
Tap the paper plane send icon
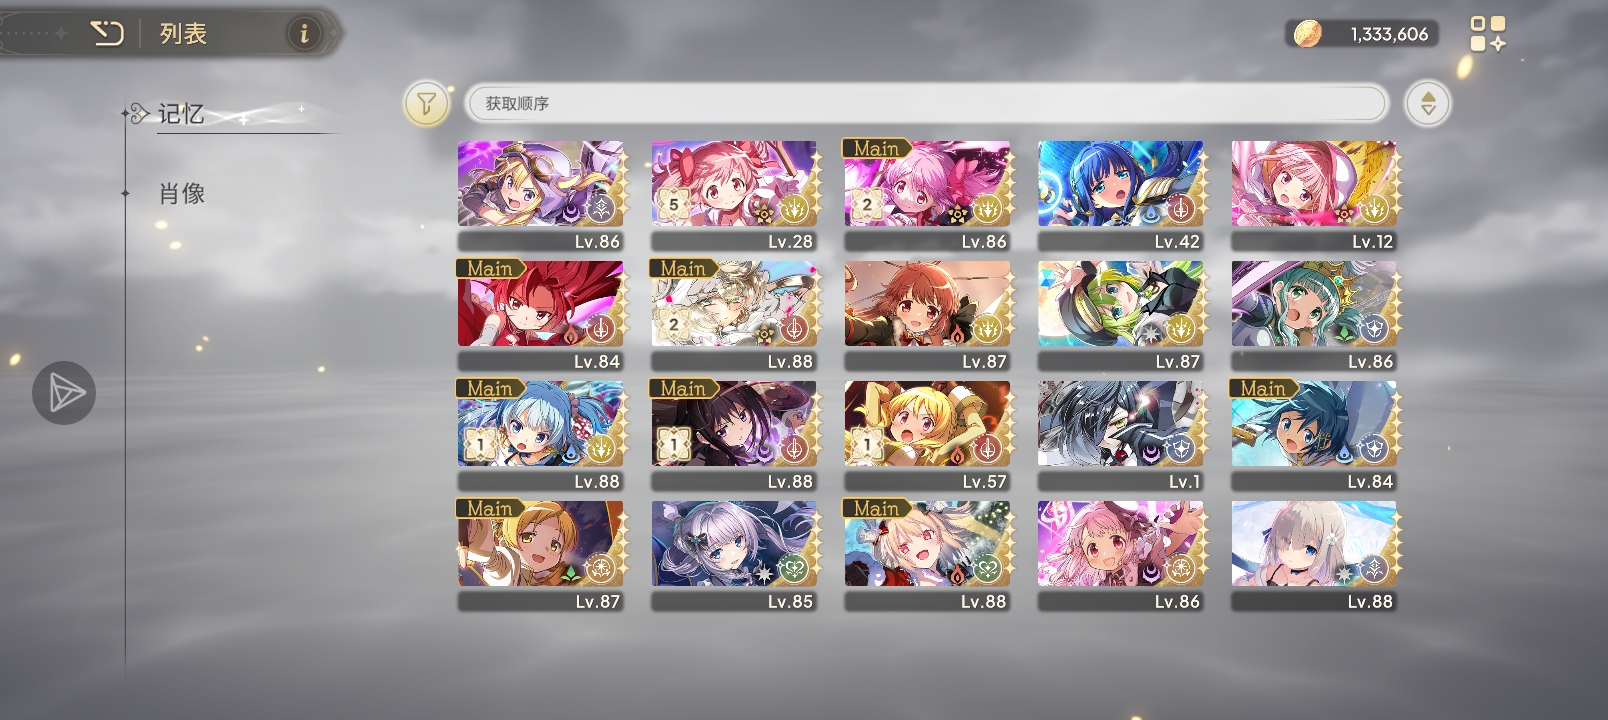(64, 393)
